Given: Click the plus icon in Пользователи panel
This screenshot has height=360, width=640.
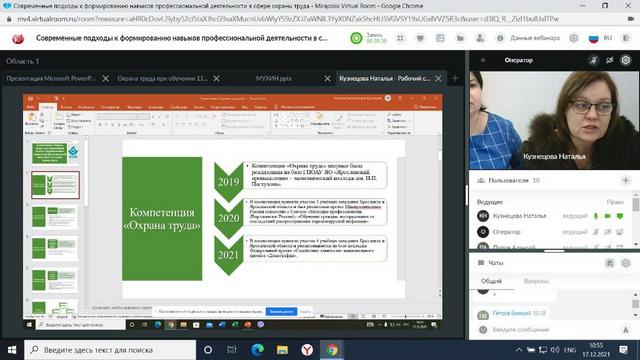Looking at the screenshot, I should pyautogui.click(x=625, y=180).
